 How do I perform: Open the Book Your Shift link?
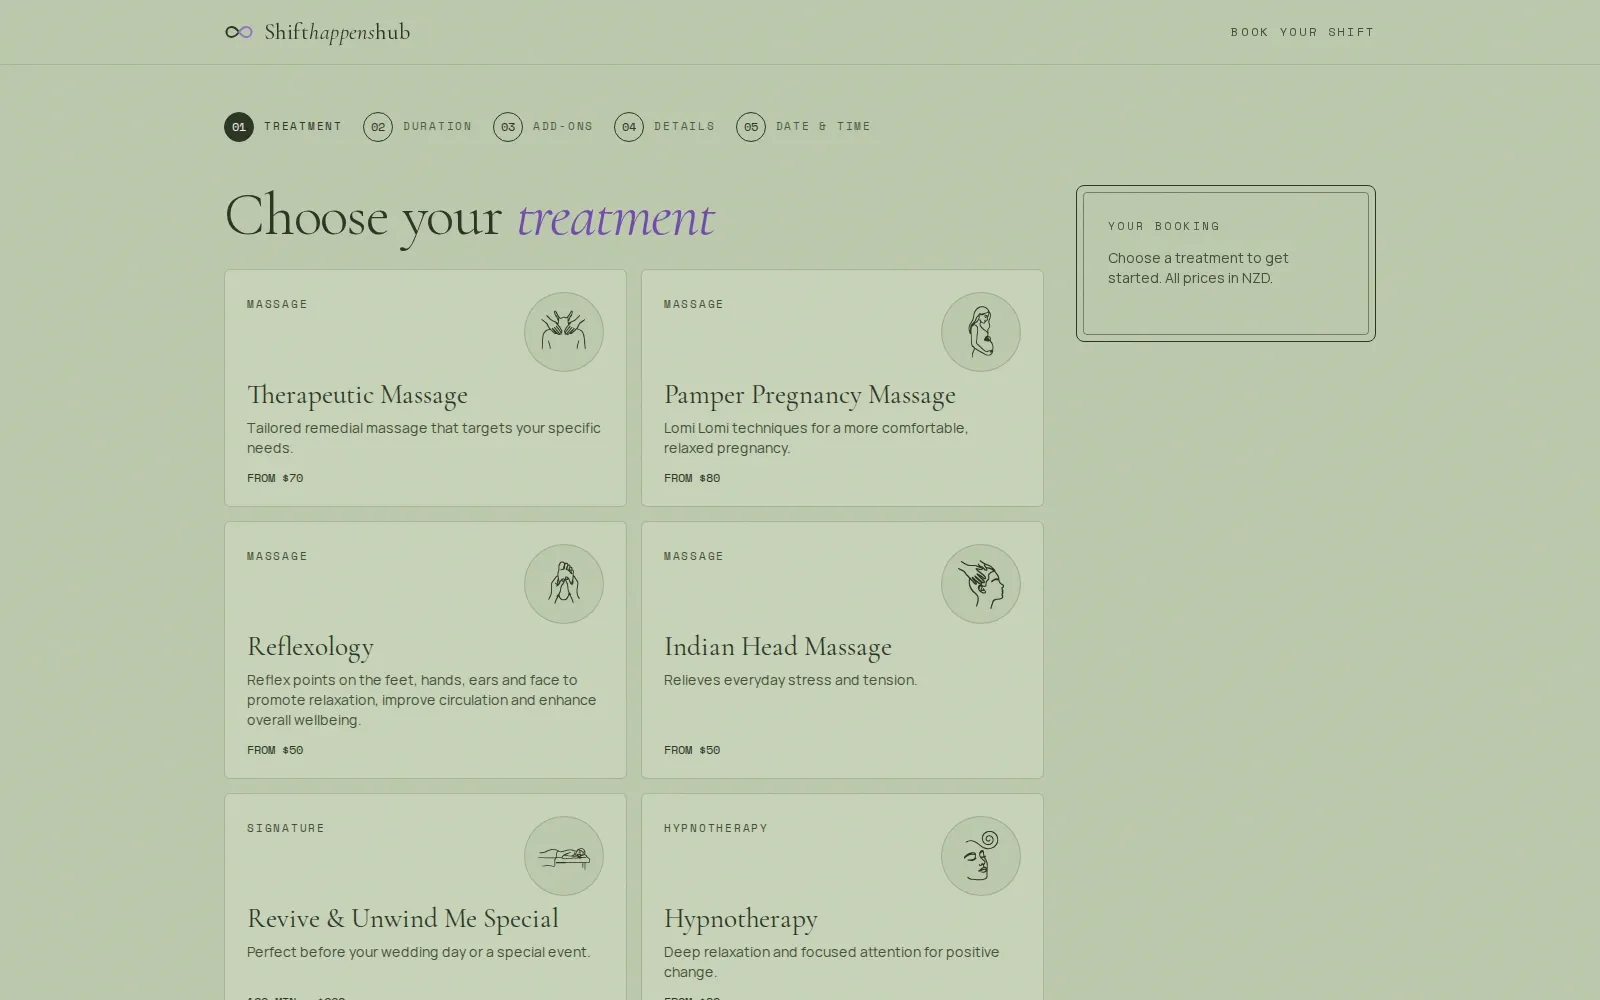tap(1302, 32)
